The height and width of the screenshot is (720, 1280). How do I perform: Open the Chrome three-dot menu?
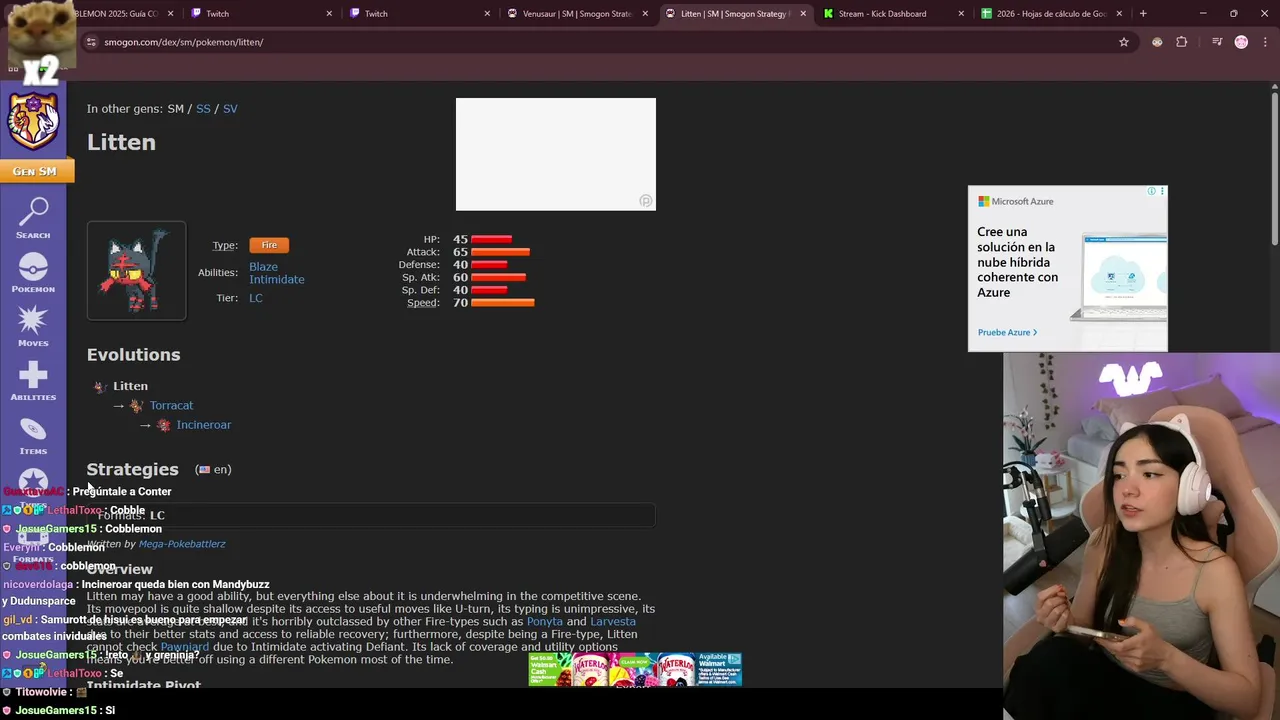tap(1265, 42)
